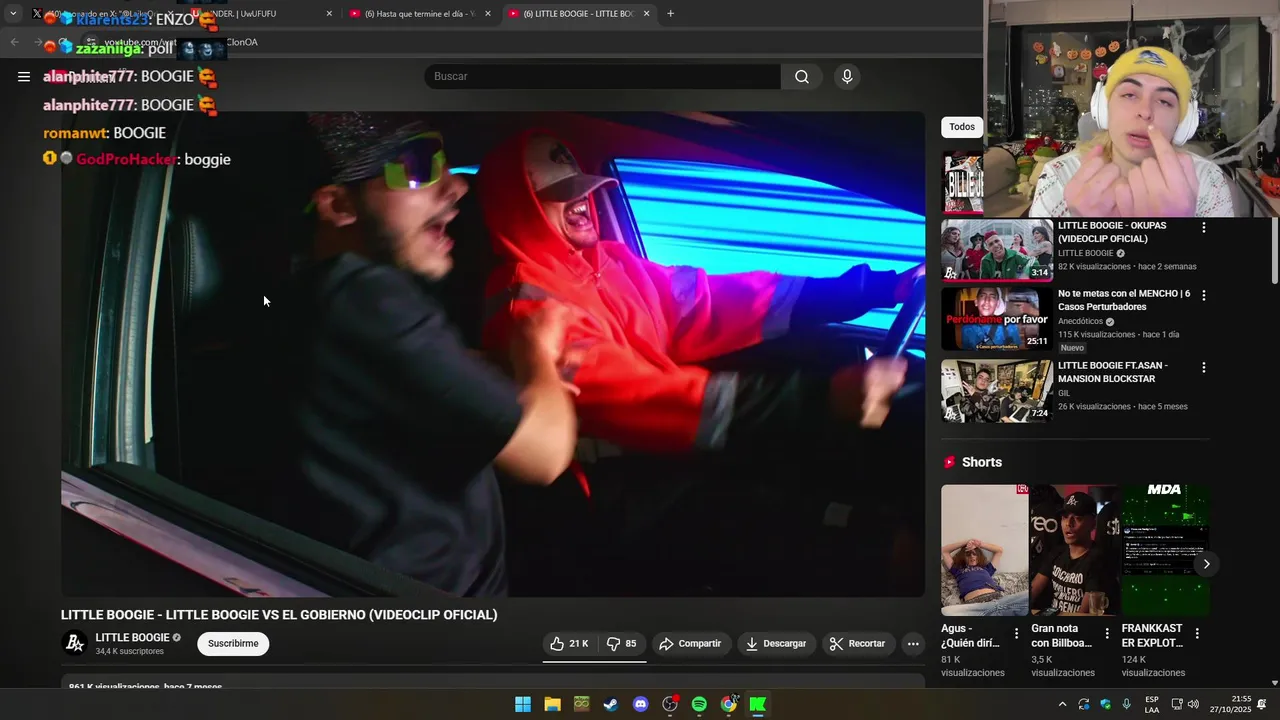The image size is (1280, 720).
Task: Open options for the FRANKKAST short
Action: click(1196, 633)
